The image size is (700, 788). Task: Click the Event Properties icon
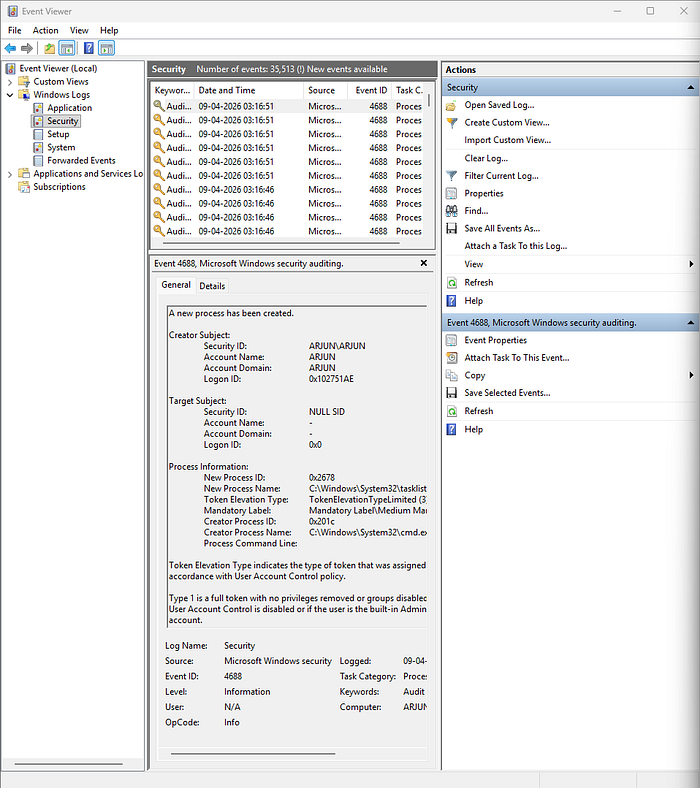[451, 340]
